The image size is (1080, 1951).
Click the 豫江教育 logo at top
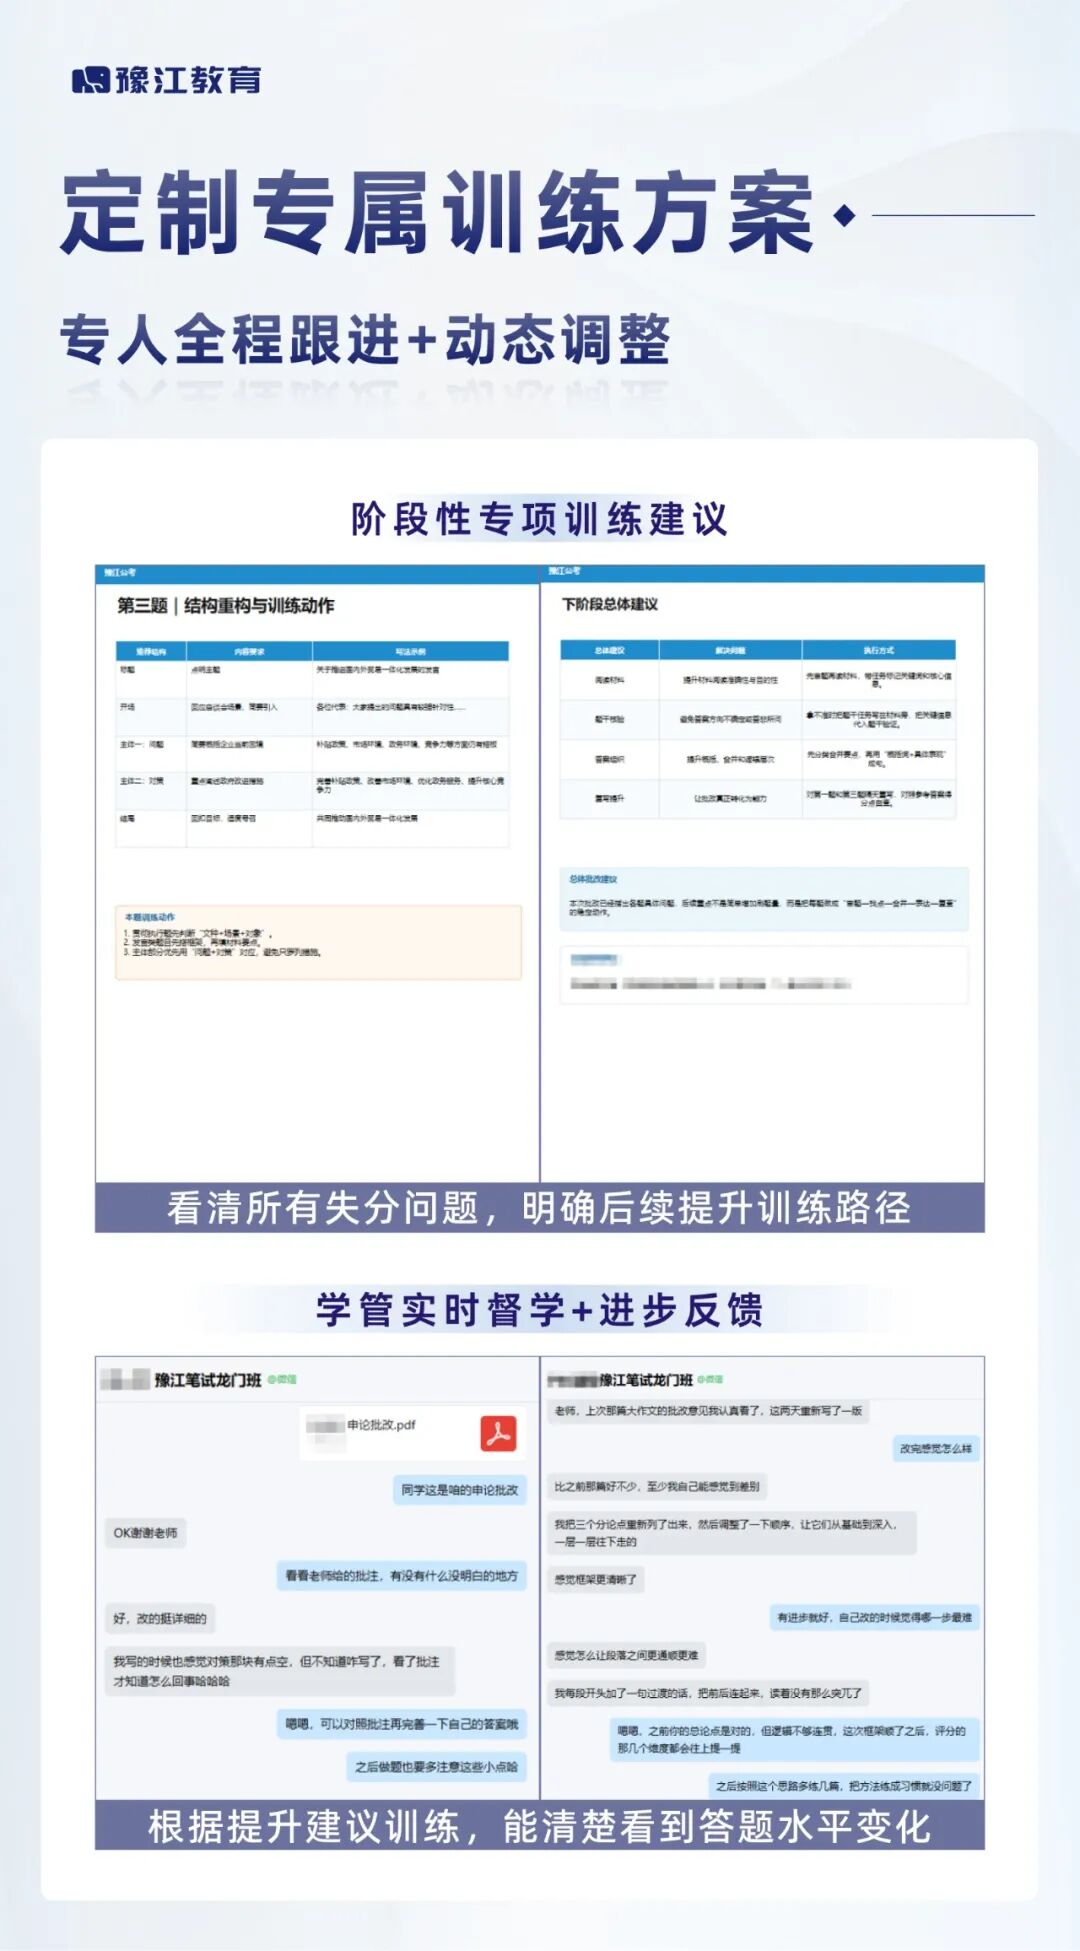(x=166, y=80)
